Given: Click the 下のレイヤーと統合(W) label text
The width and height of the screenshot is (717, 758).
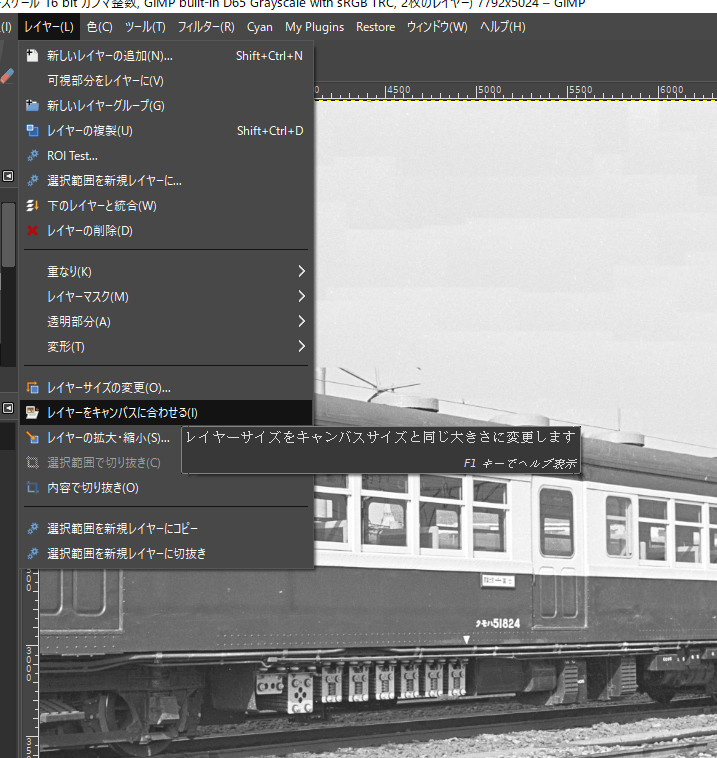Looking at the screenshot, I should pyautogui.click(x=102, y=206).
